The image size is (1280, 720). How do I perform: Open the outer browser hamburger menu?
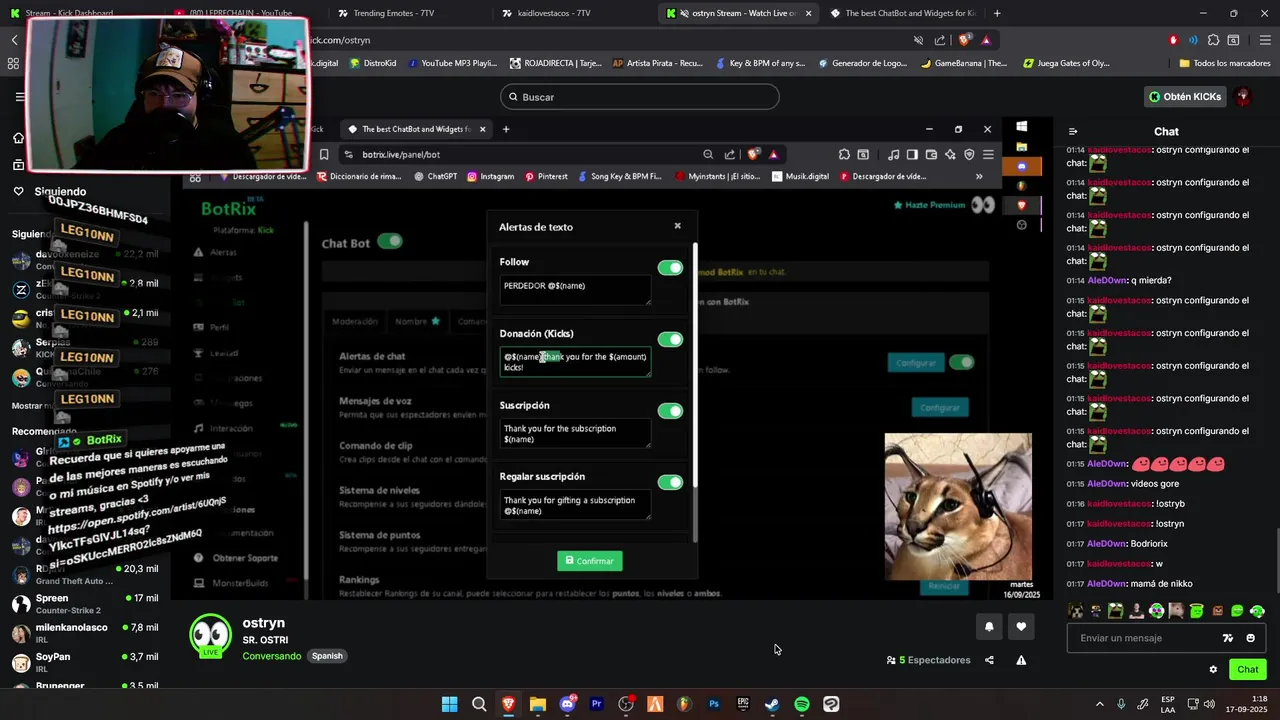(x=1265, y=40)
